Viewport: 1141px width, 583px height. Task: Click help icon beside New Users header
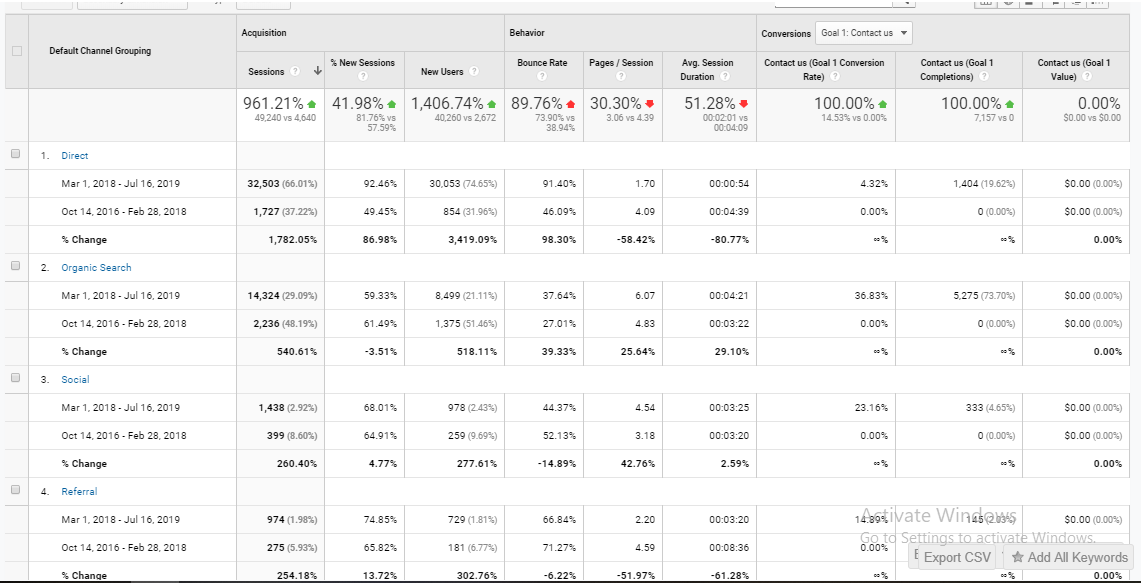tap(473, 71)
